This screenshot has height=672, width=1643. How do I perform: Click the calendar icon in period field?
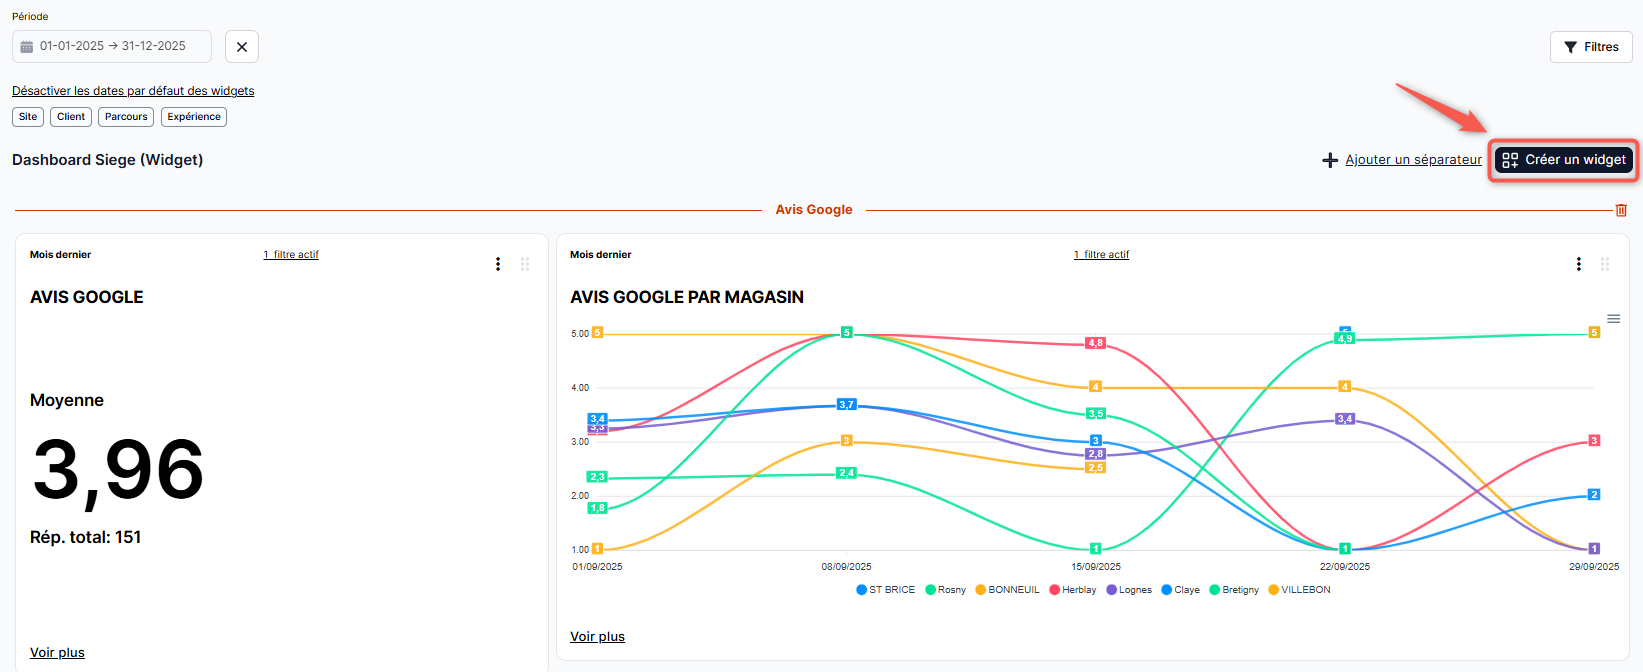tap(27, 47)
